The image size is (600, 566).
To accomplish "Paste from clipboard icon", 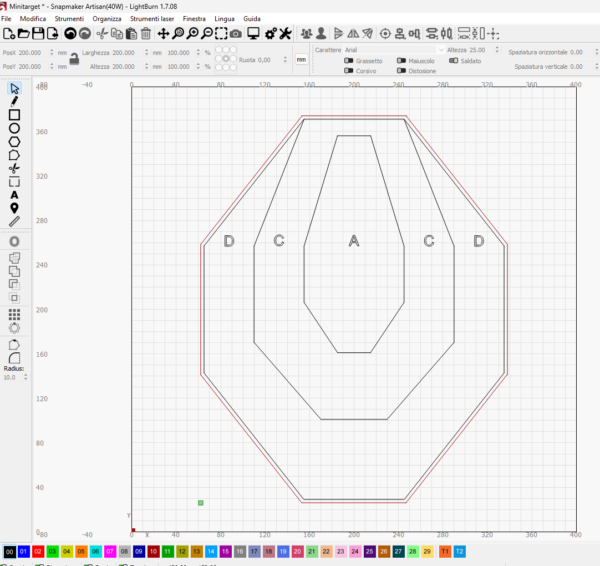I will click(x=131, y=34).
